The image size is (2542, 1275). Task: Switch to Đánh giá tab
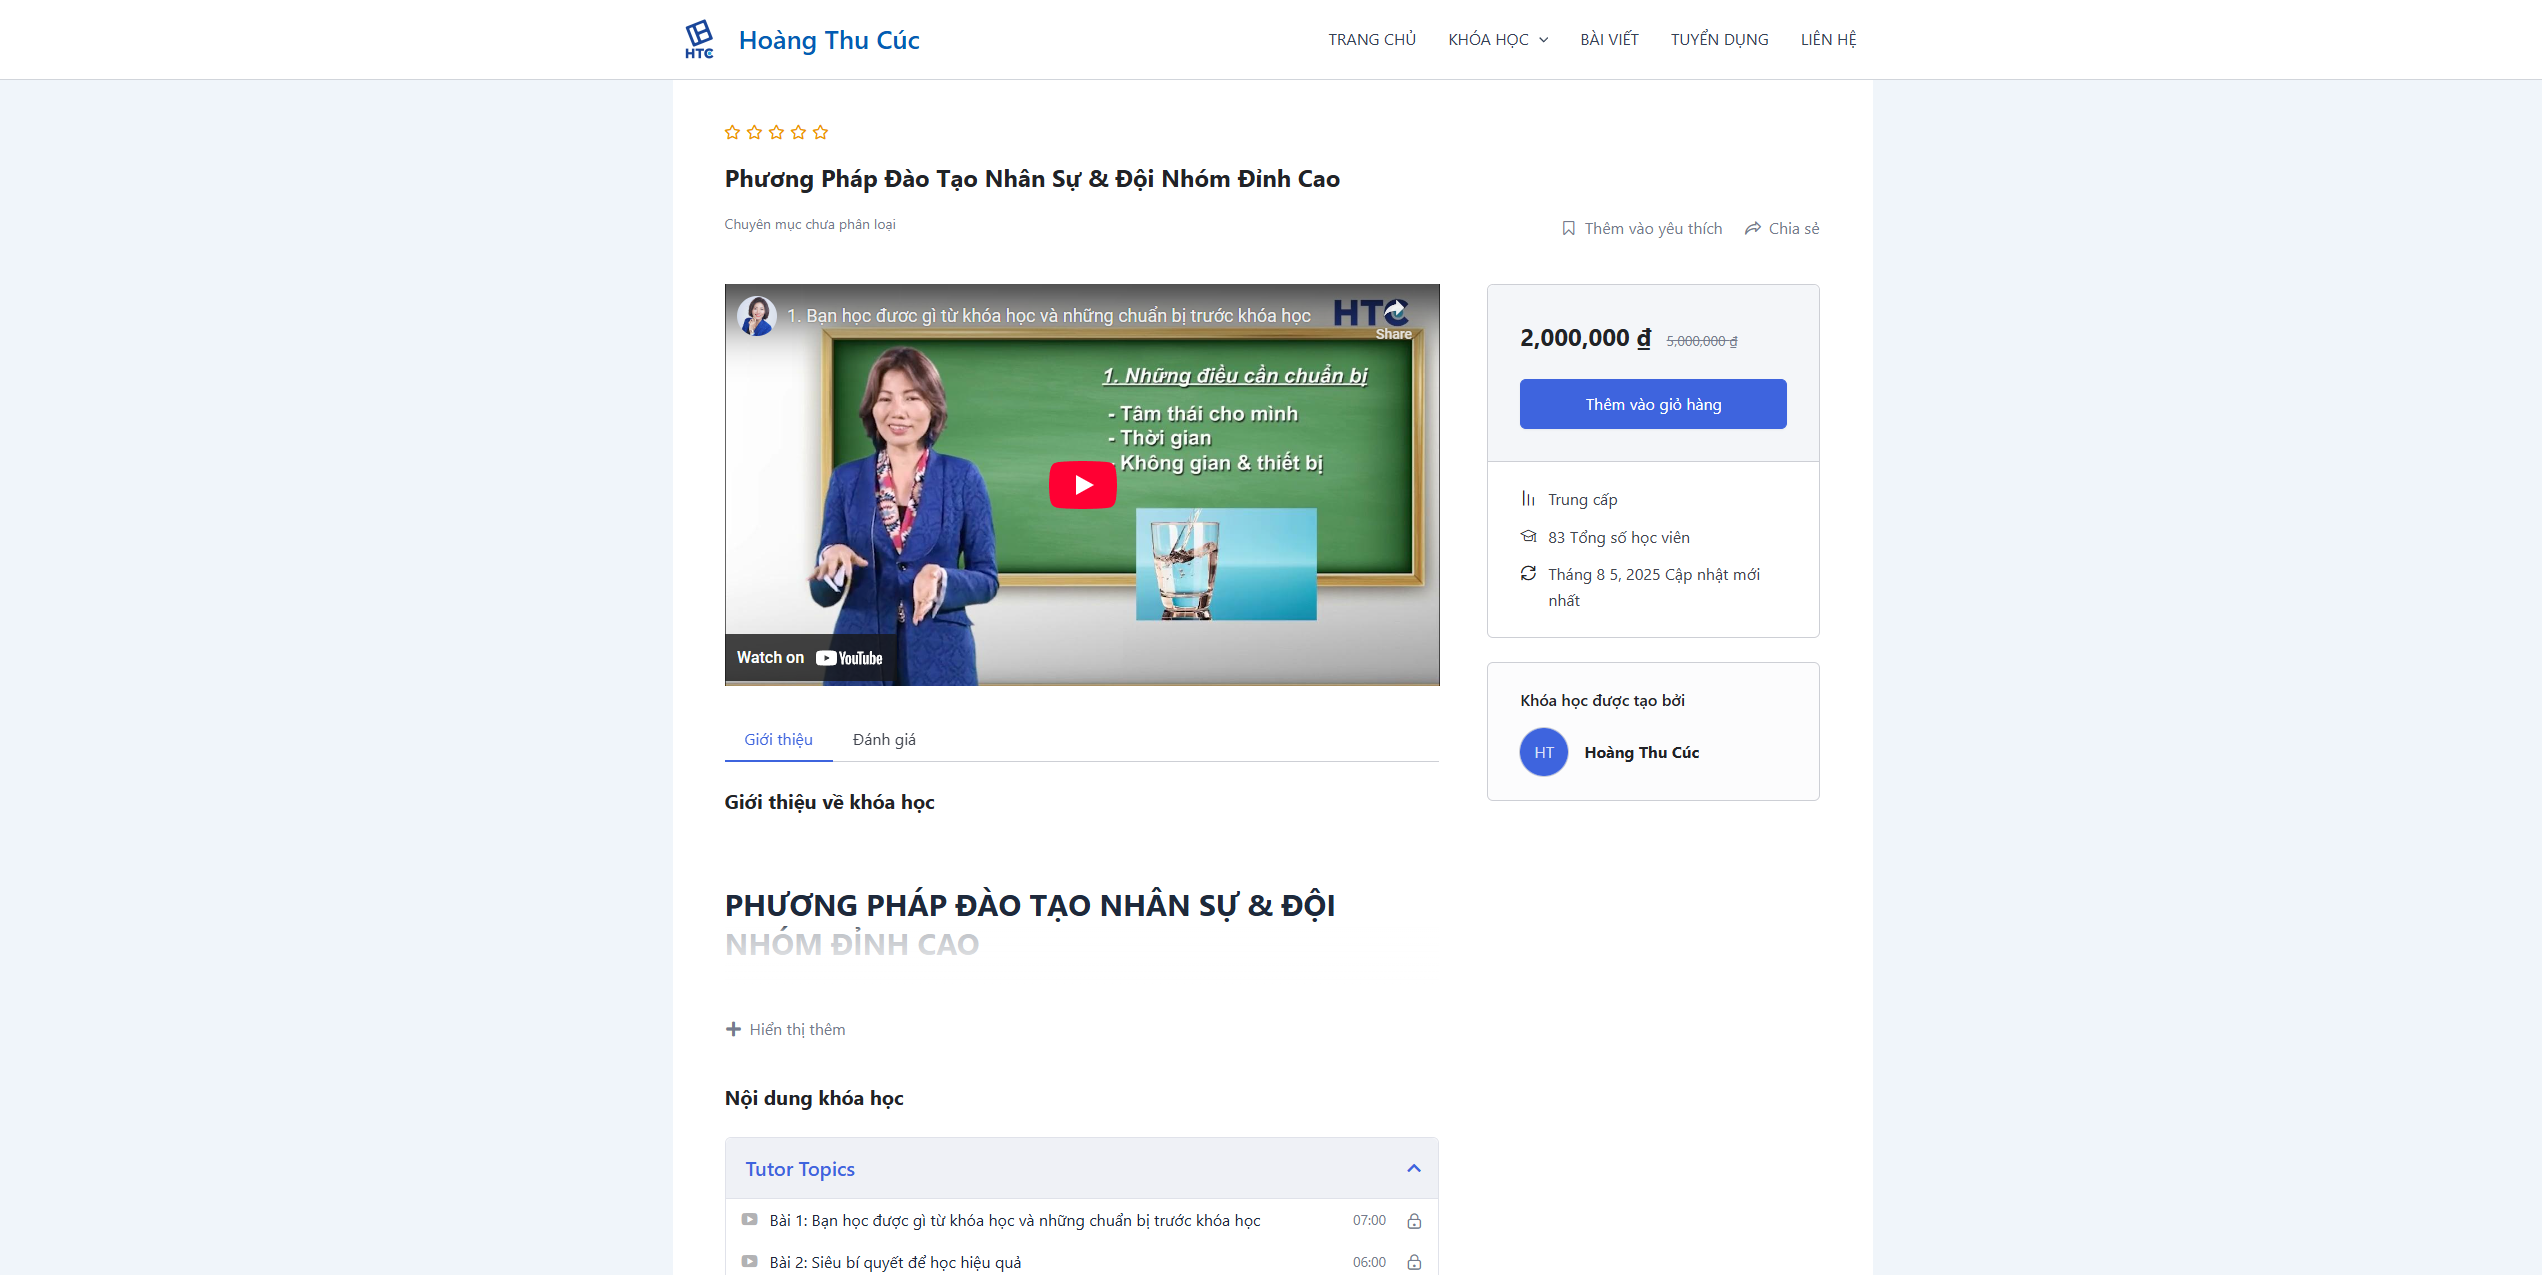pos(884,739)
